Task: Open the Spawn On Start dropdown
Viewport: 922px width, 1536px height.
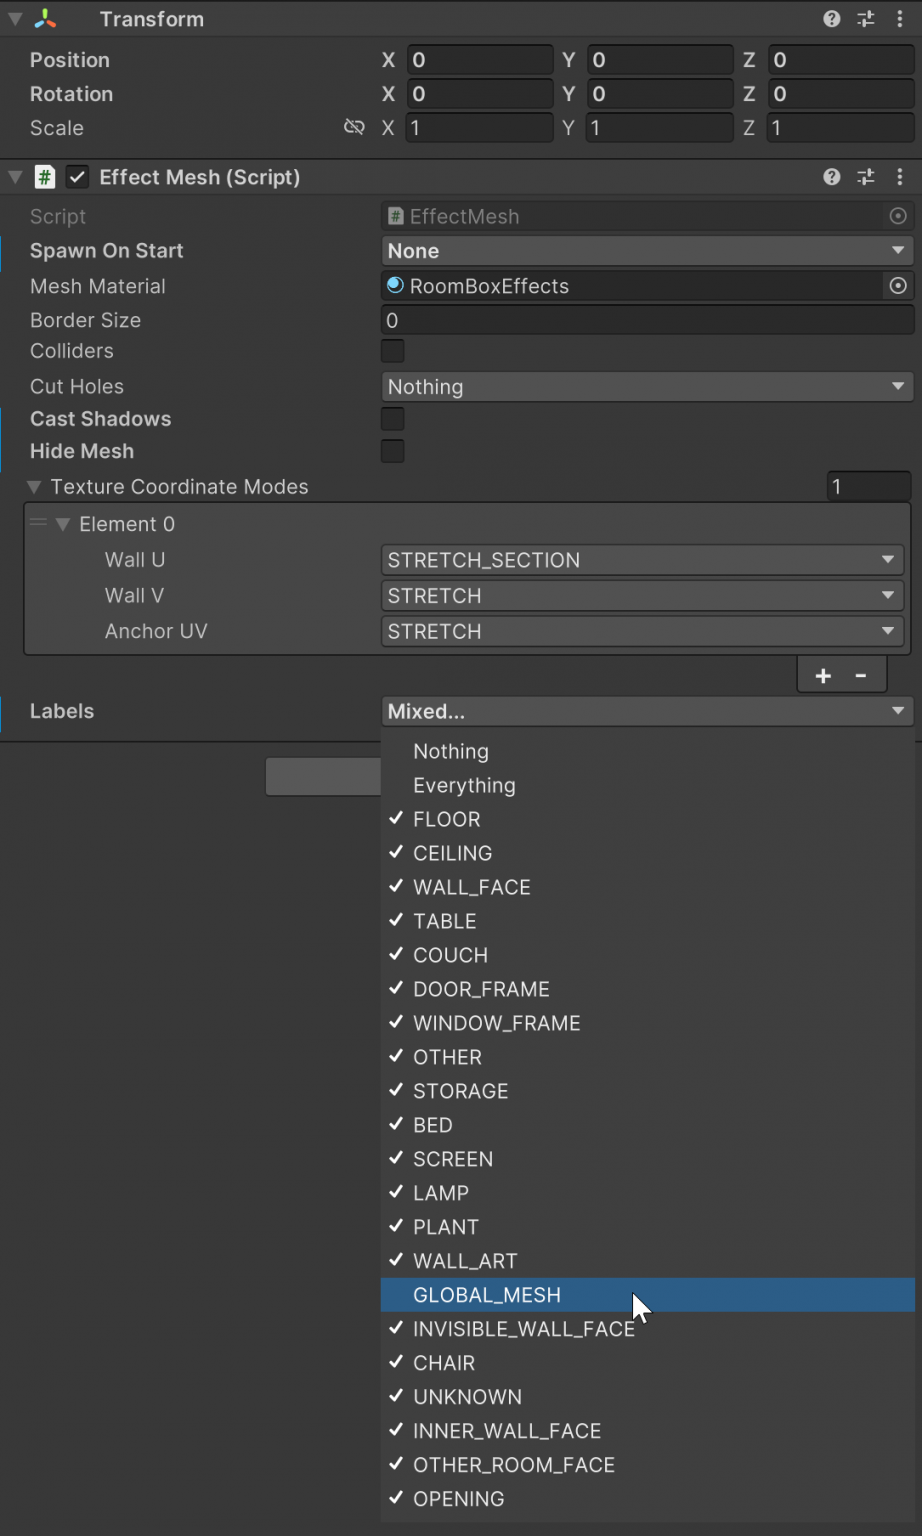Action: [646, 251]
